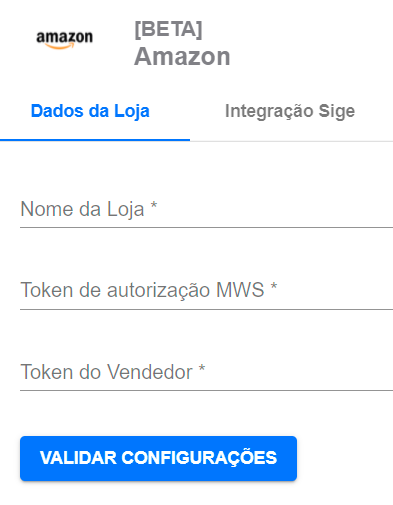
Task: Click the [BETA] label text
Action: pos(168,30)
